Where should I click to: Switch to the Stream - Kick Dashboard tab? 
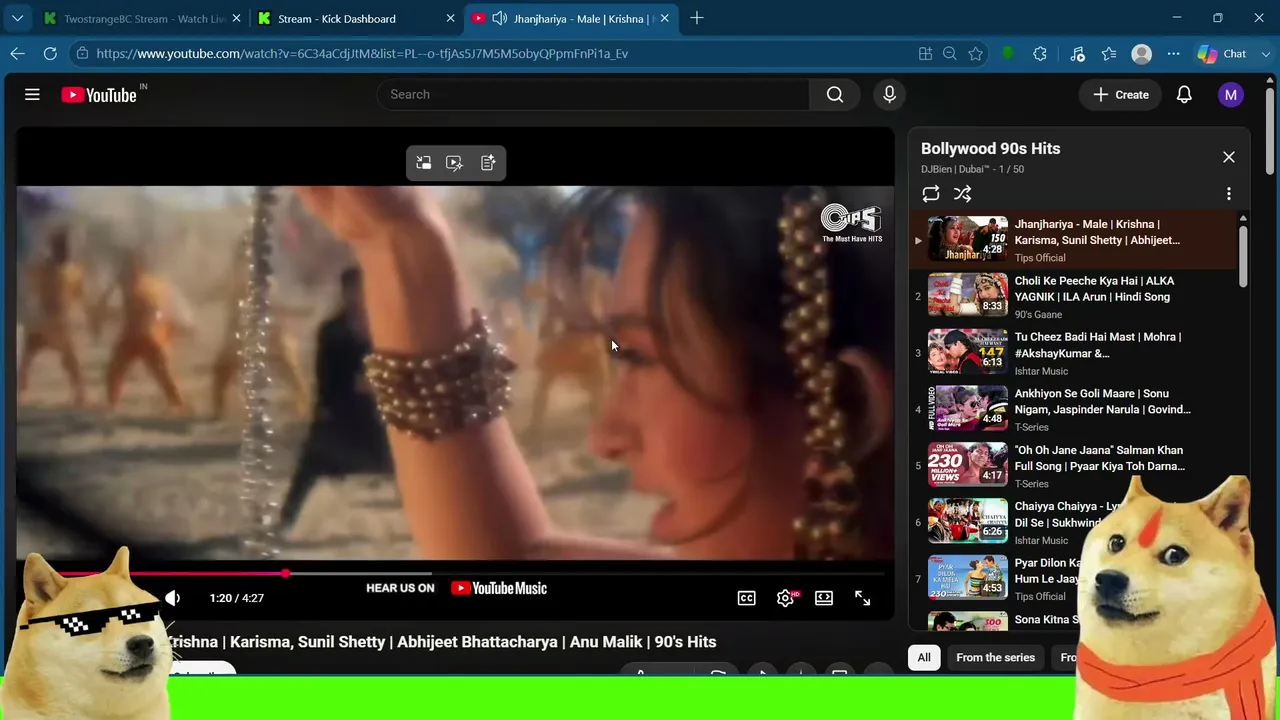click(x=355, y=18)
